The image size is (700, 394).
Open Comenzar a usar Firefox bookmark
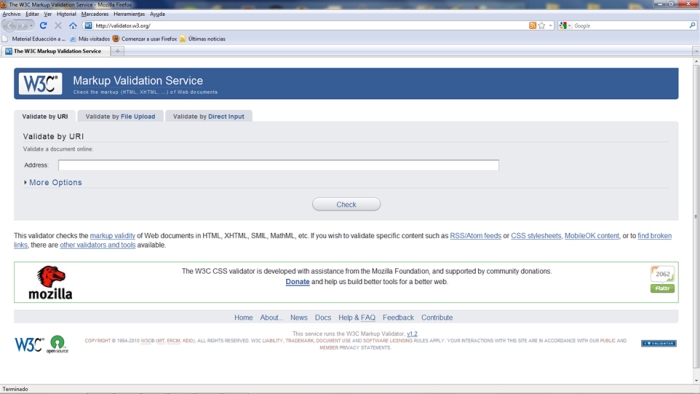(145, 39)
